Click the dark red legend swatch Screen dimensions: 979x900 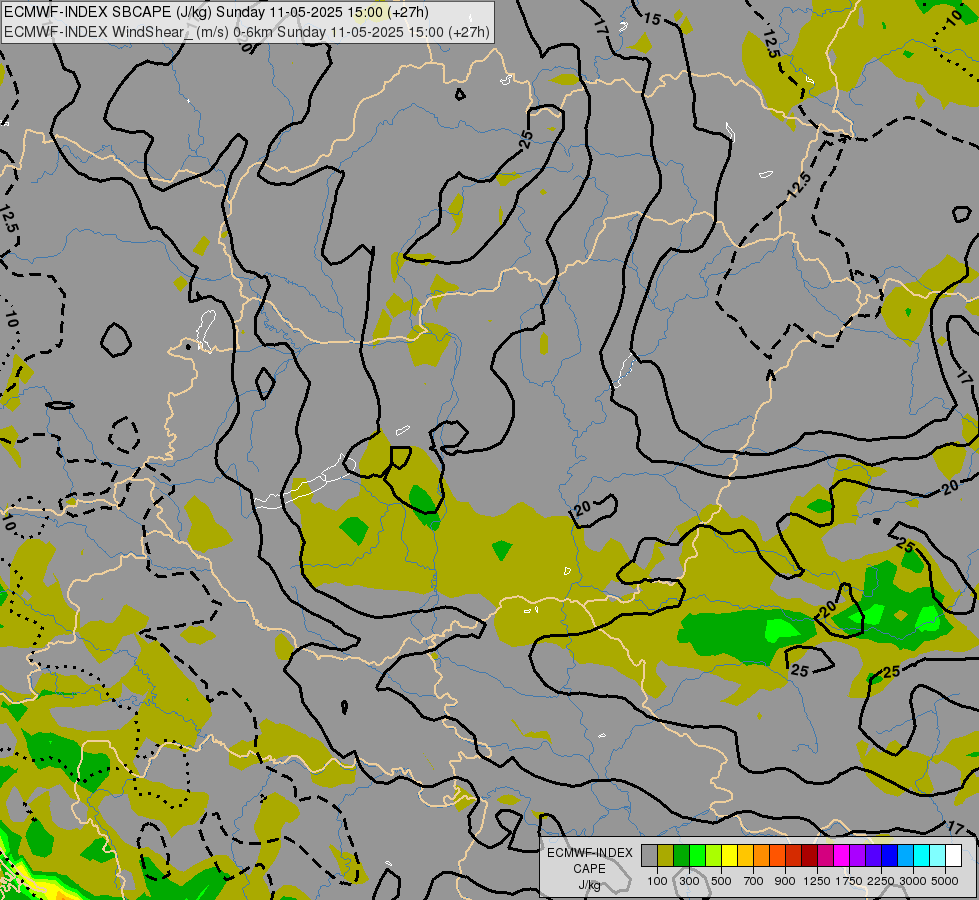[809, 855]
